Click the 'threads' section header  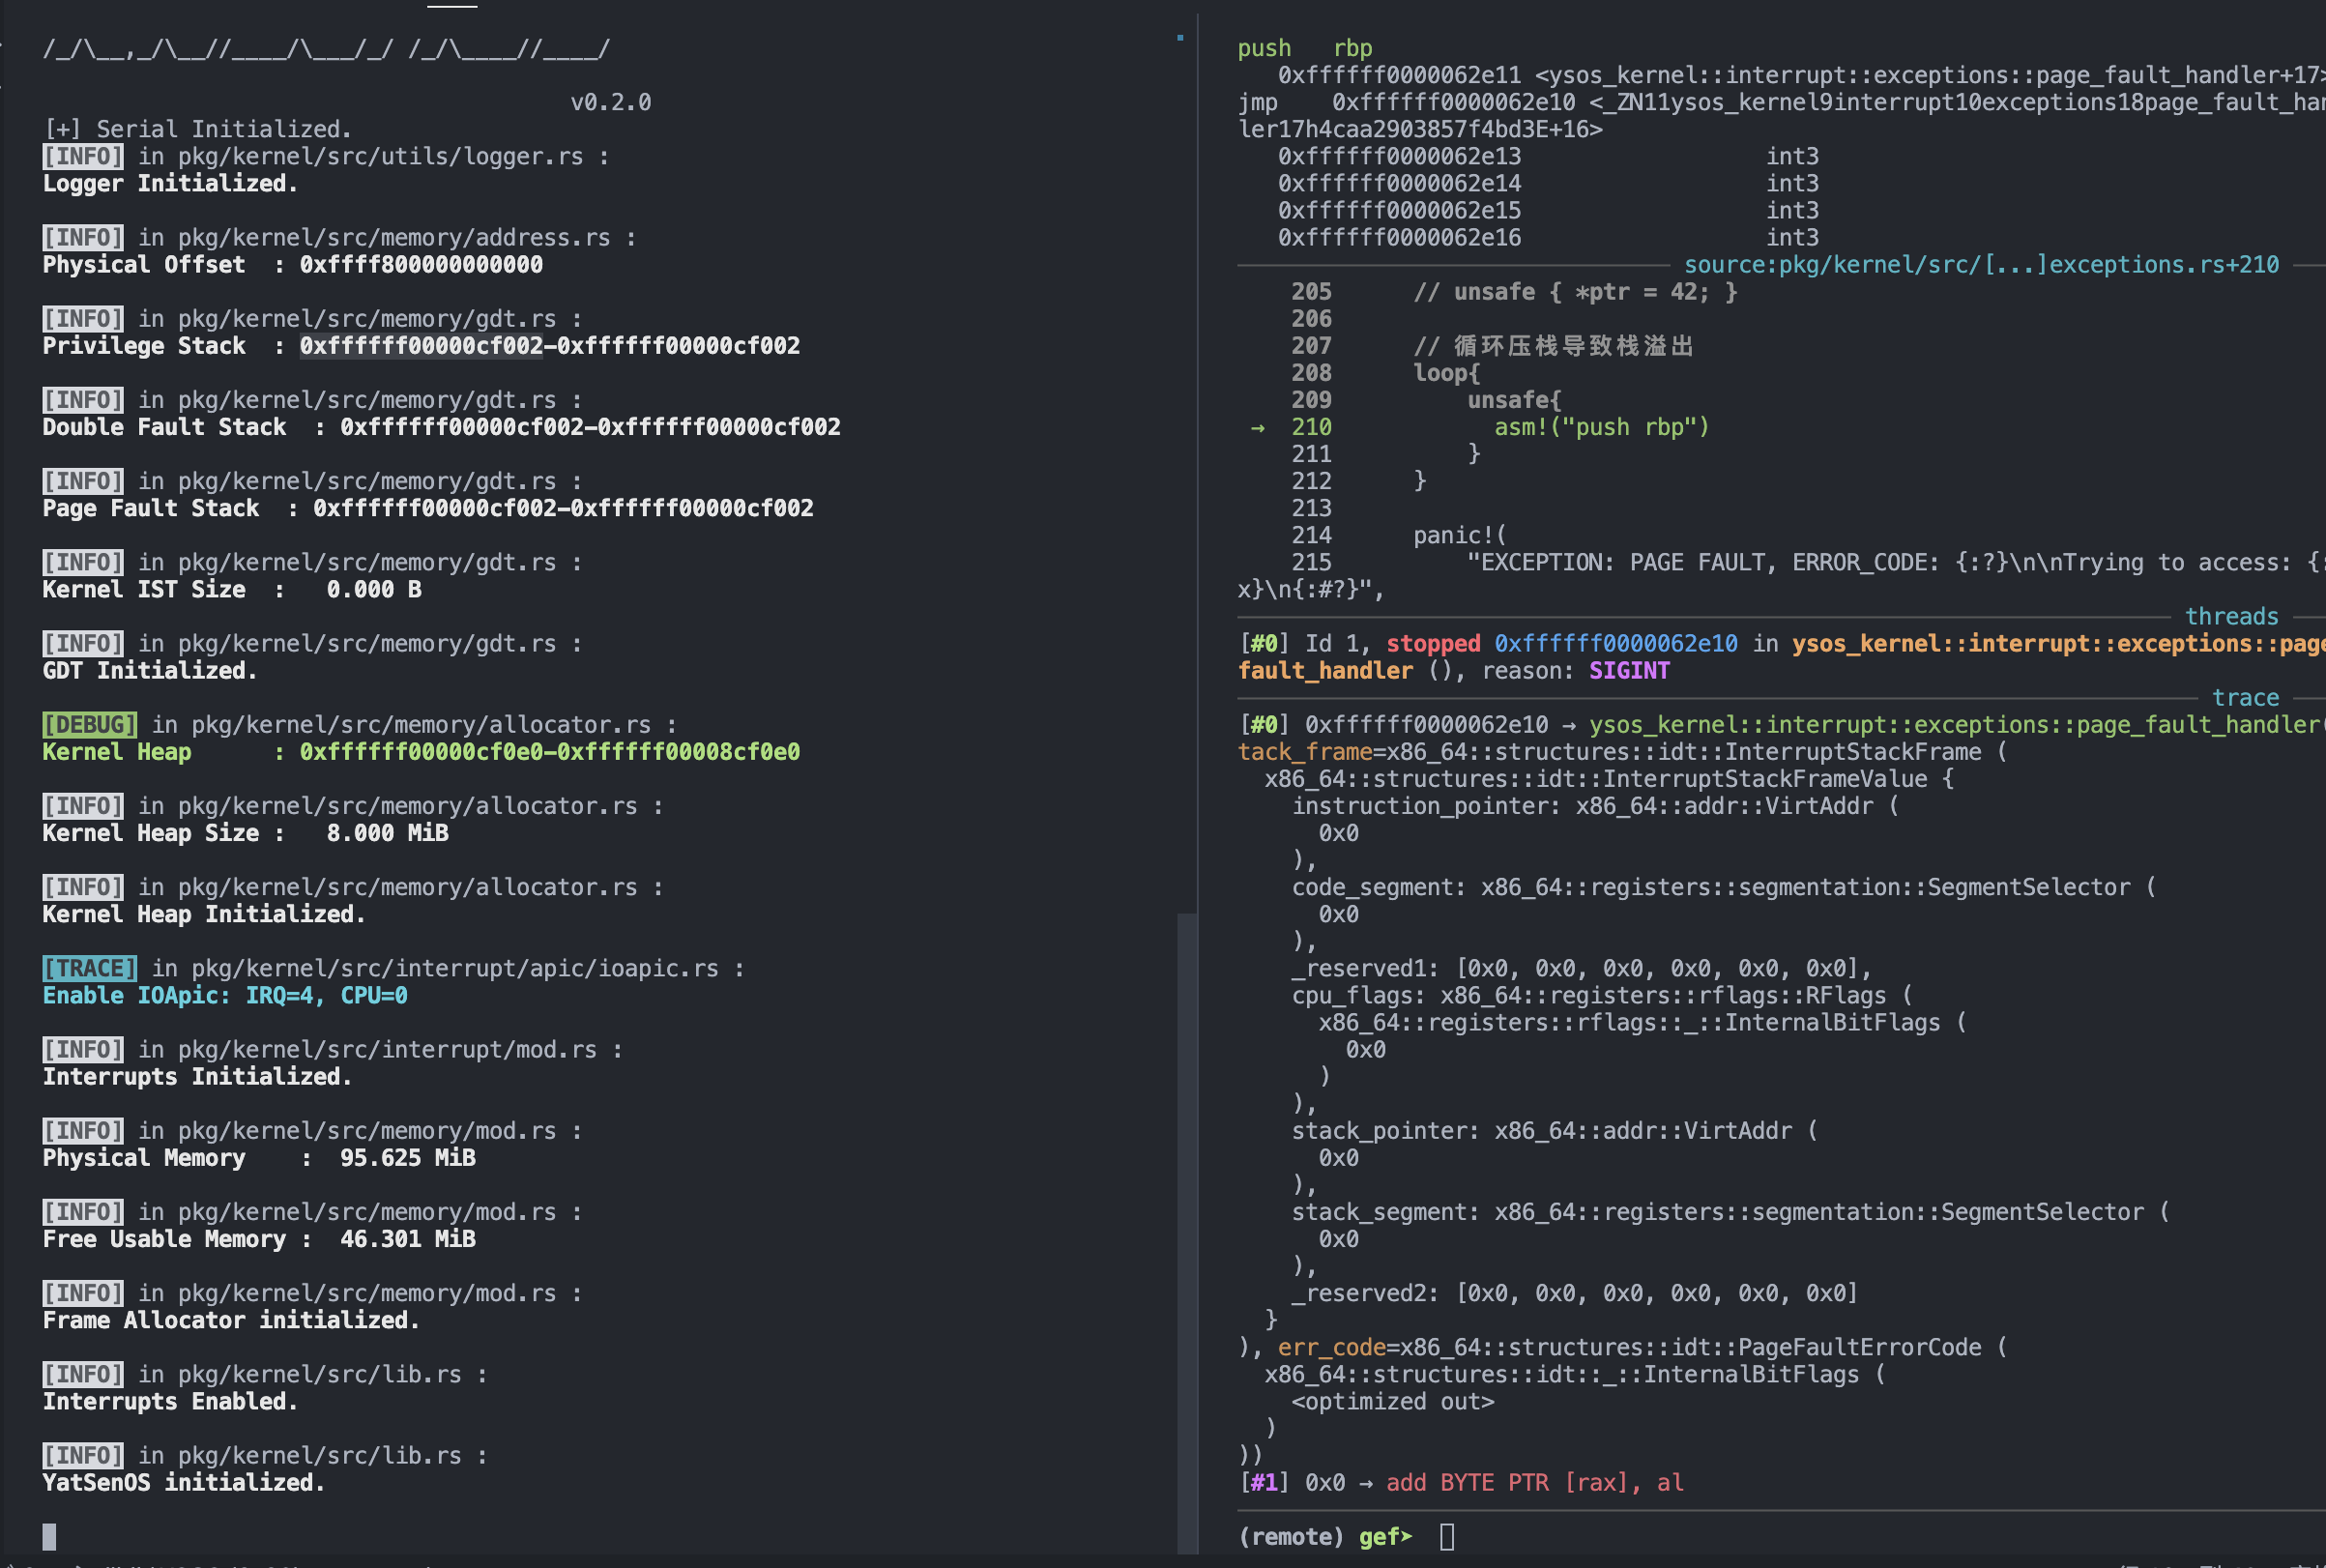2231,616
